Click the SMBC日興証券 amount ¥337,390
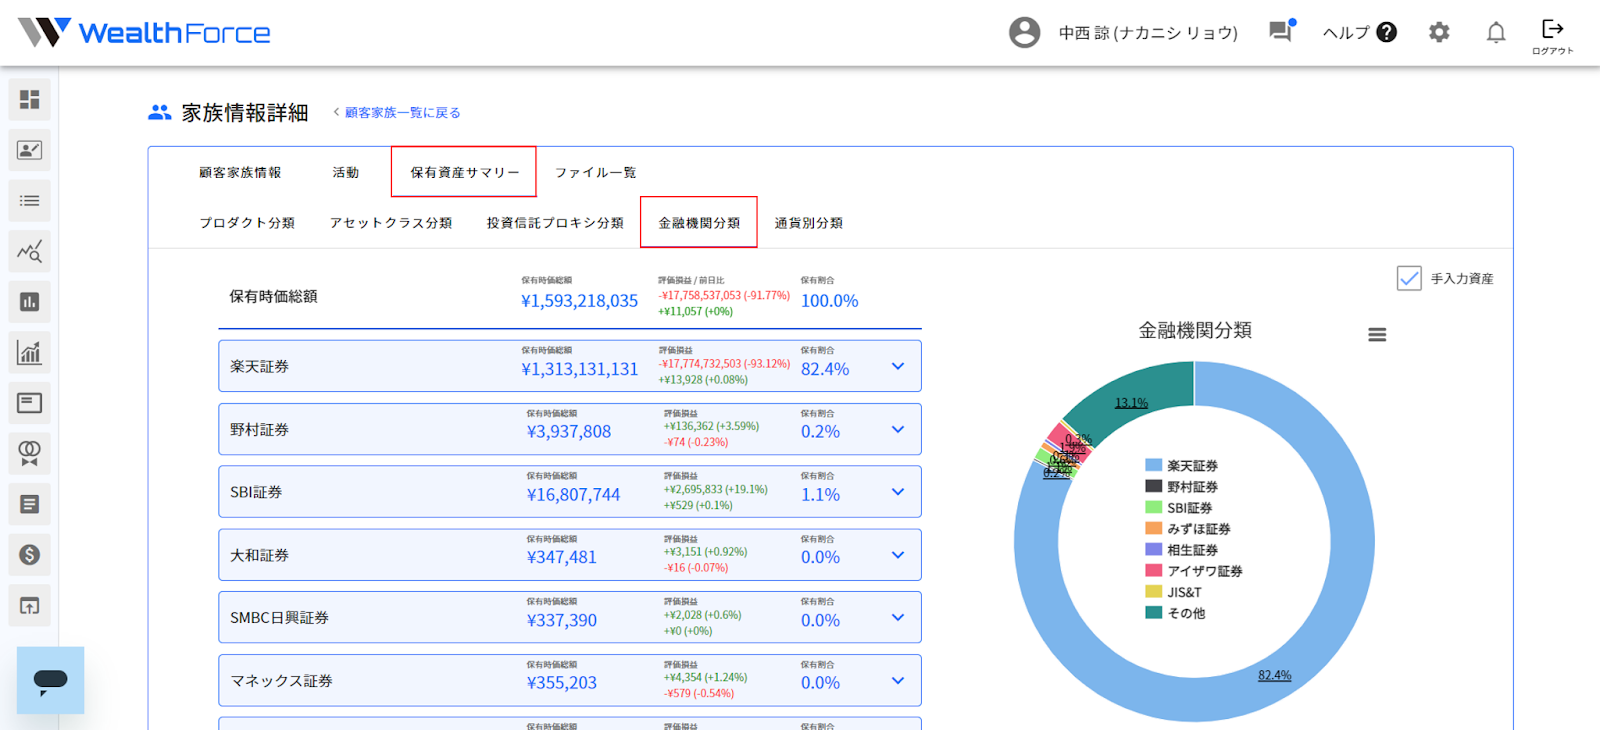1600x730 pixels. 562,621
